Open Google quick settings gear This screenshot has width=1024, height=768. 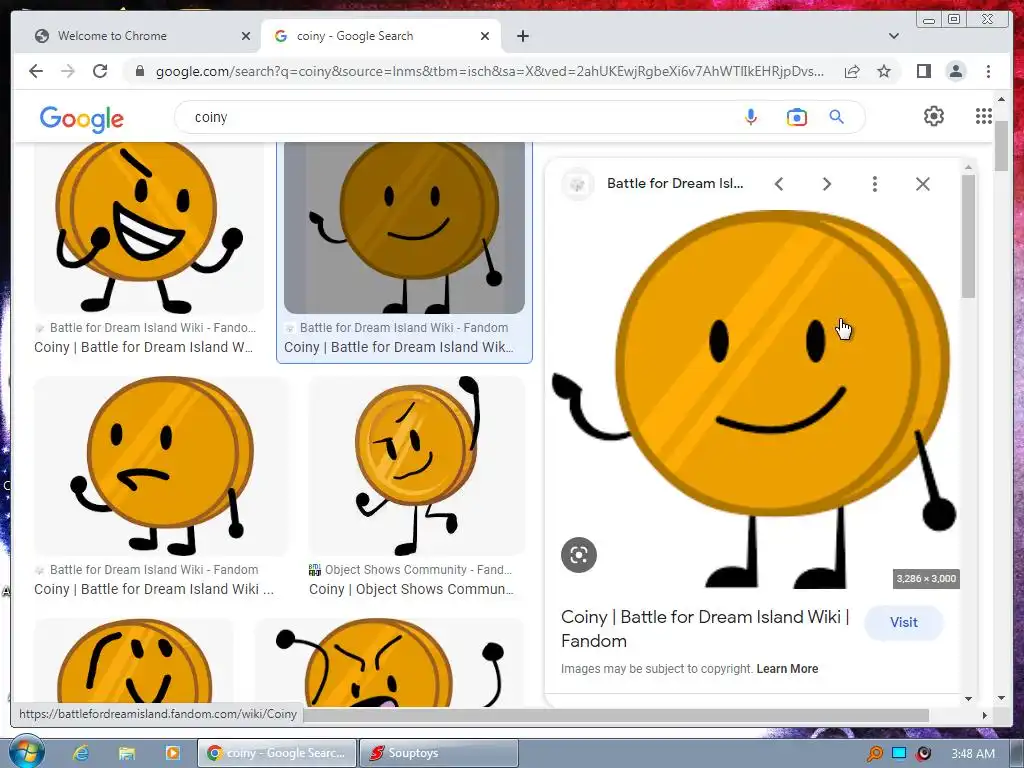click(x=934, y=116)
